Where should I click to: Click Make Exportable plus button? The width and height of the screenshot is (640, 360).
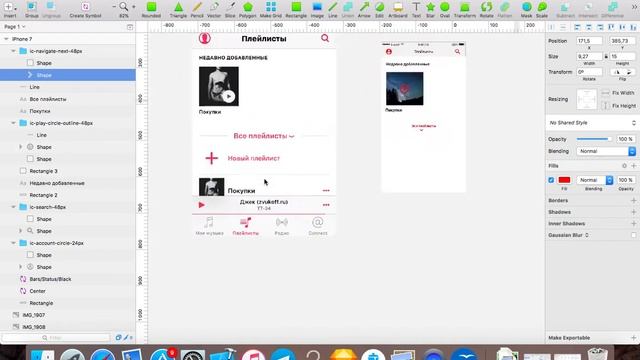click(x=633, y=338)
